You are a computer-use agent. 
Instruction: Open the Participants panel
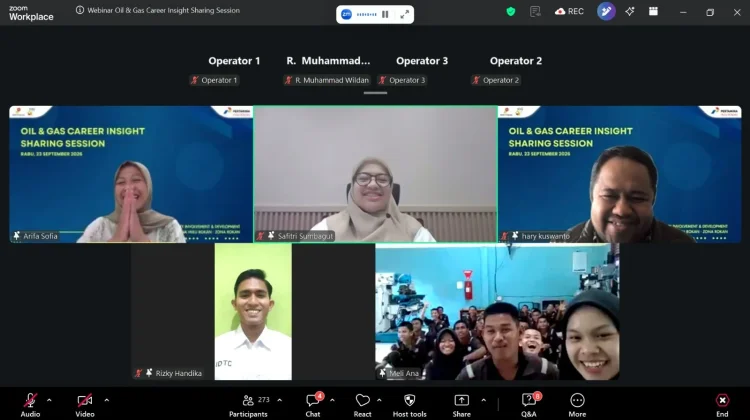(248, 405)
